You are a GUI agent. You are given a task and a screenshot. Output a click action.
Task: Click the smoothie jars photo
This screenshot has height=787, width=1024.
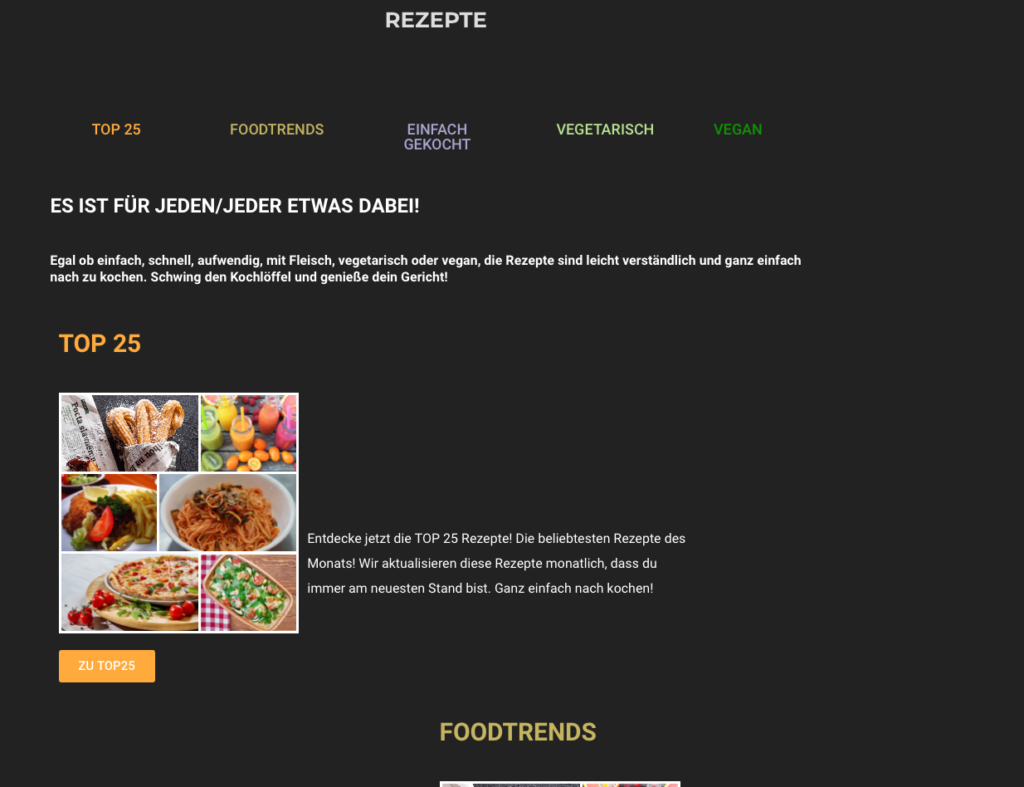[248, 433]
